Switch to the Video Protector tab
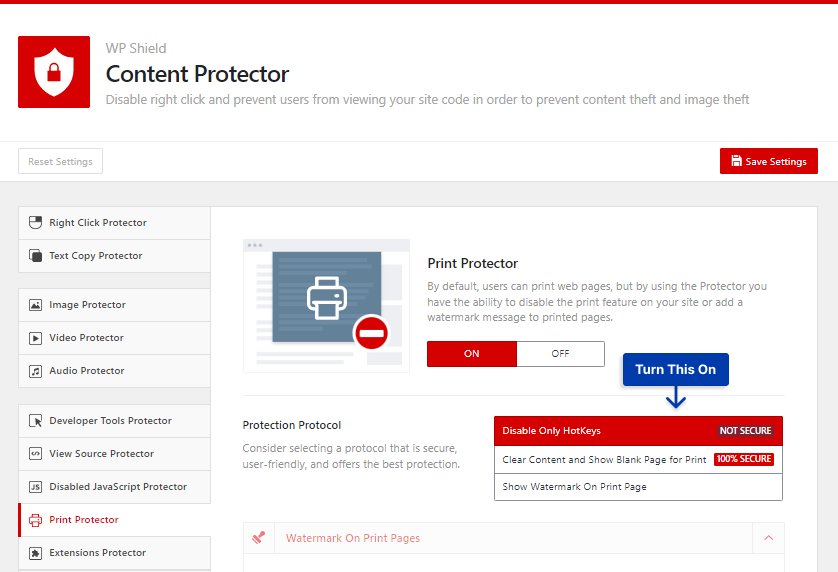The height and width of the screenshot is (572, 838). 114,338
